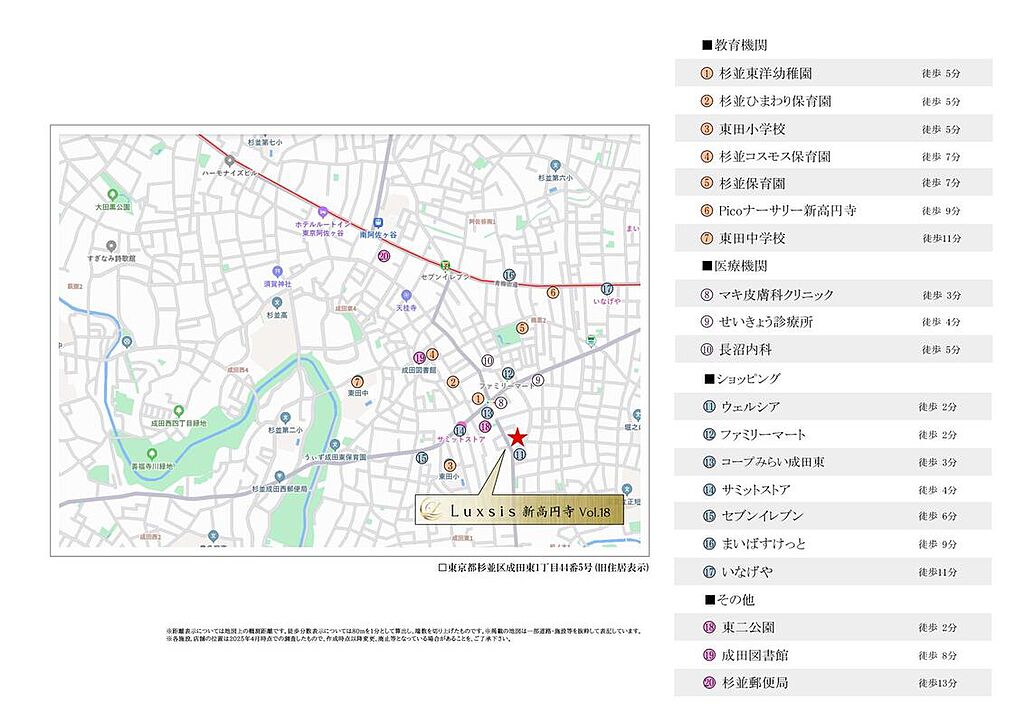Select map marker 7 above 東田中 label
Viewport: 1024px width, 723px height.
357,382
